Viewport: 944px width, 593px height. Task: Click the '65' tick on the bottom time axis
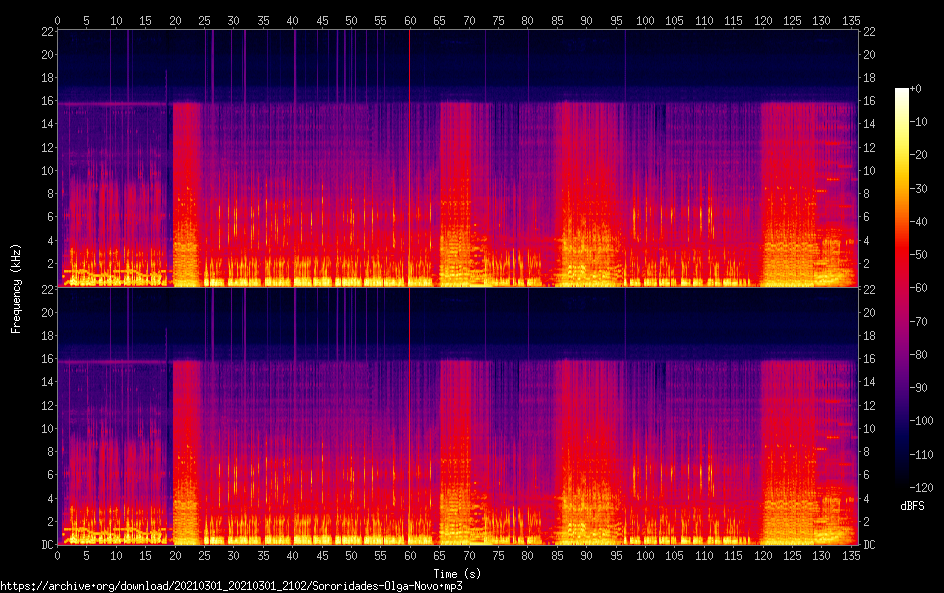439,555
